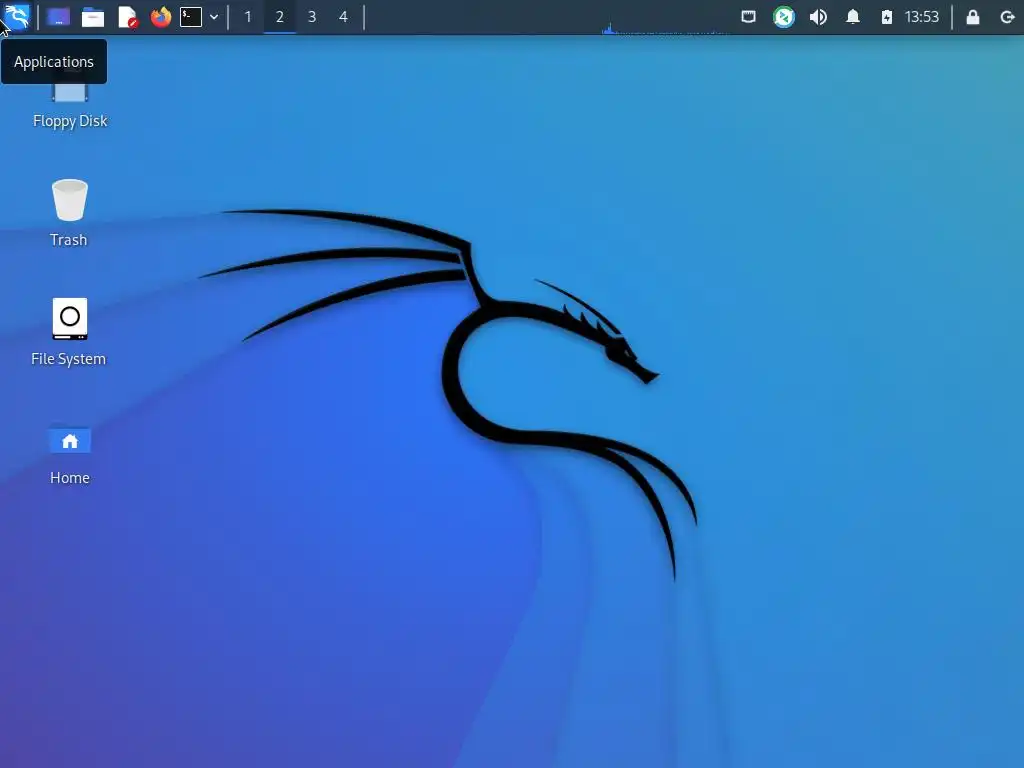Click the 13:53 clock

click(921, 17)
